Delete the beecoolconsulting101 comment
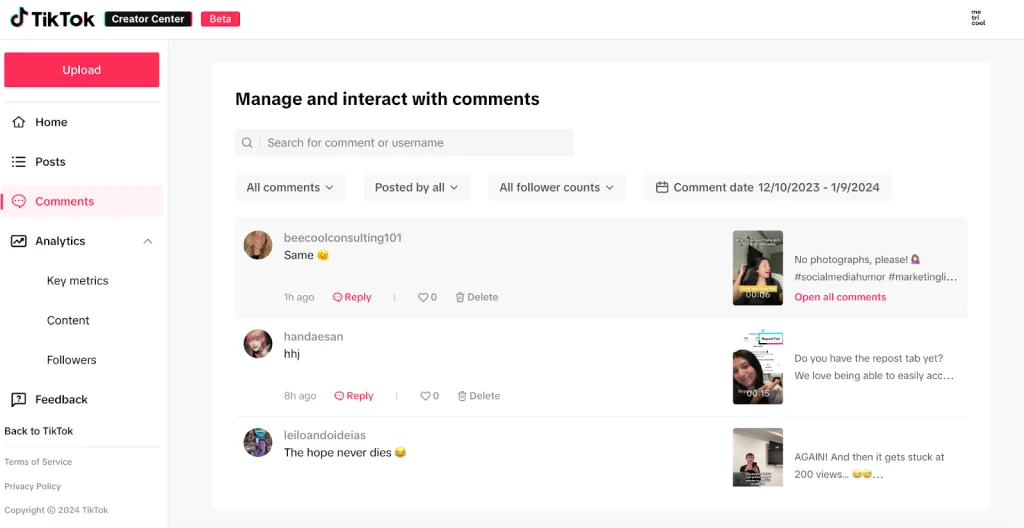Image resolution: width=1024 pixels, height=528 pixels. click(477, 297)
